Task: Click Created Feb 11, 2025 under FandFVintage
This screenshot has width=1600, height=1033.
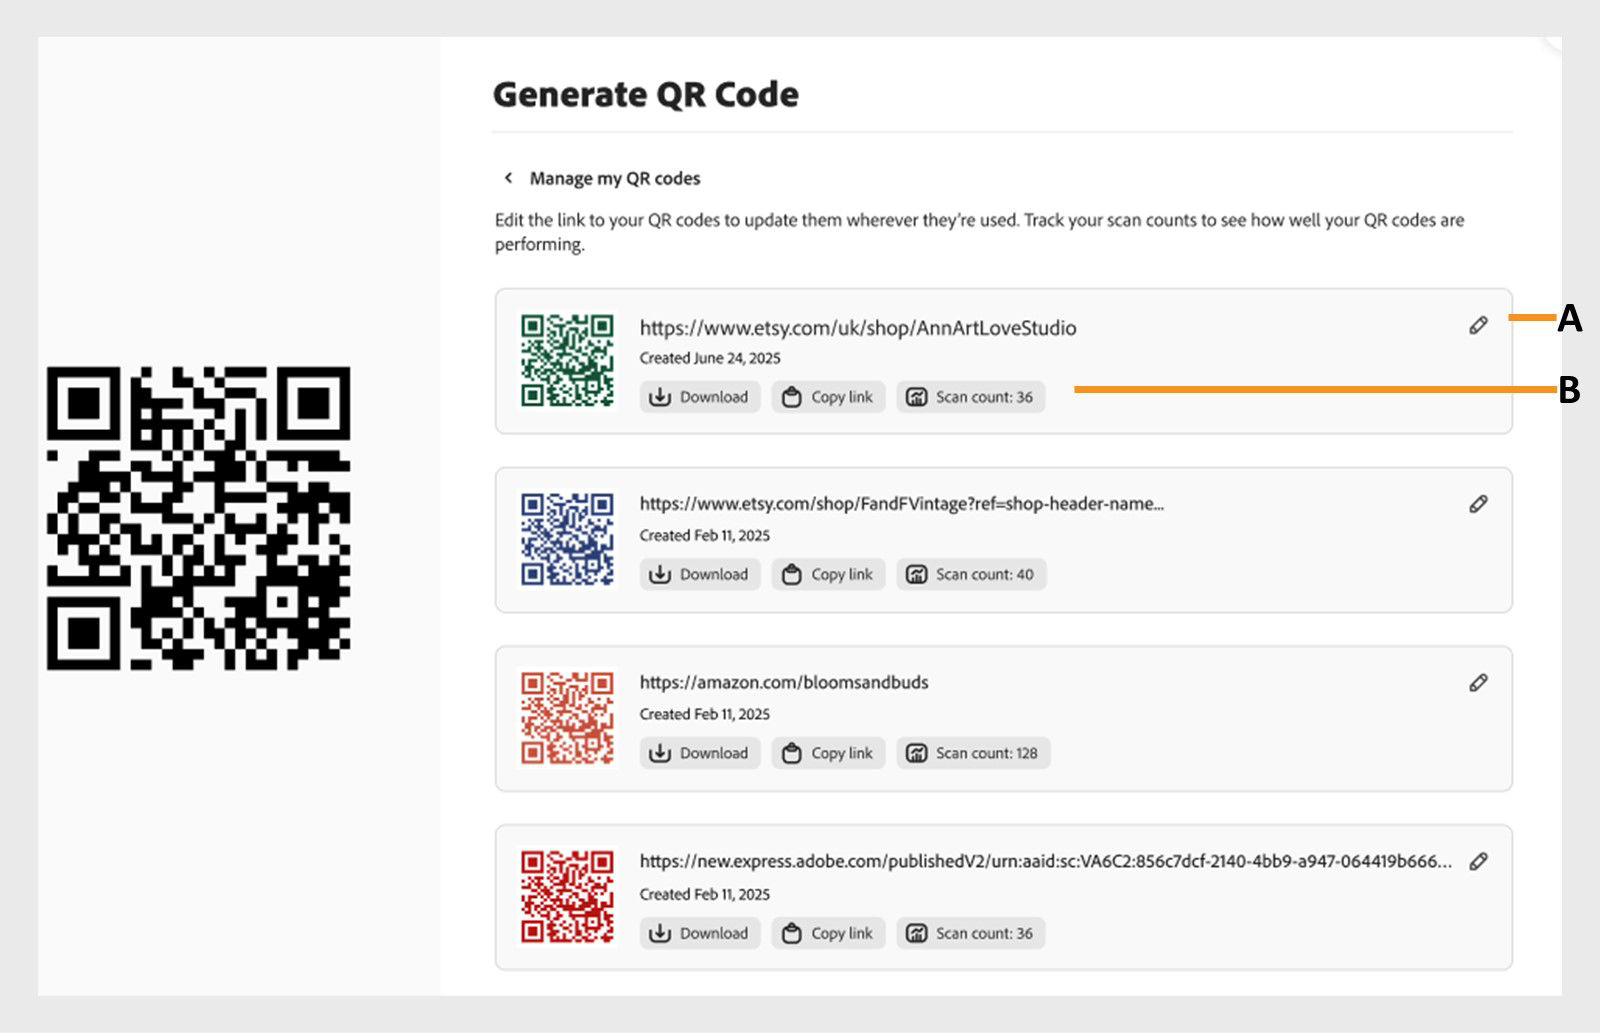Action: point(705,536)
